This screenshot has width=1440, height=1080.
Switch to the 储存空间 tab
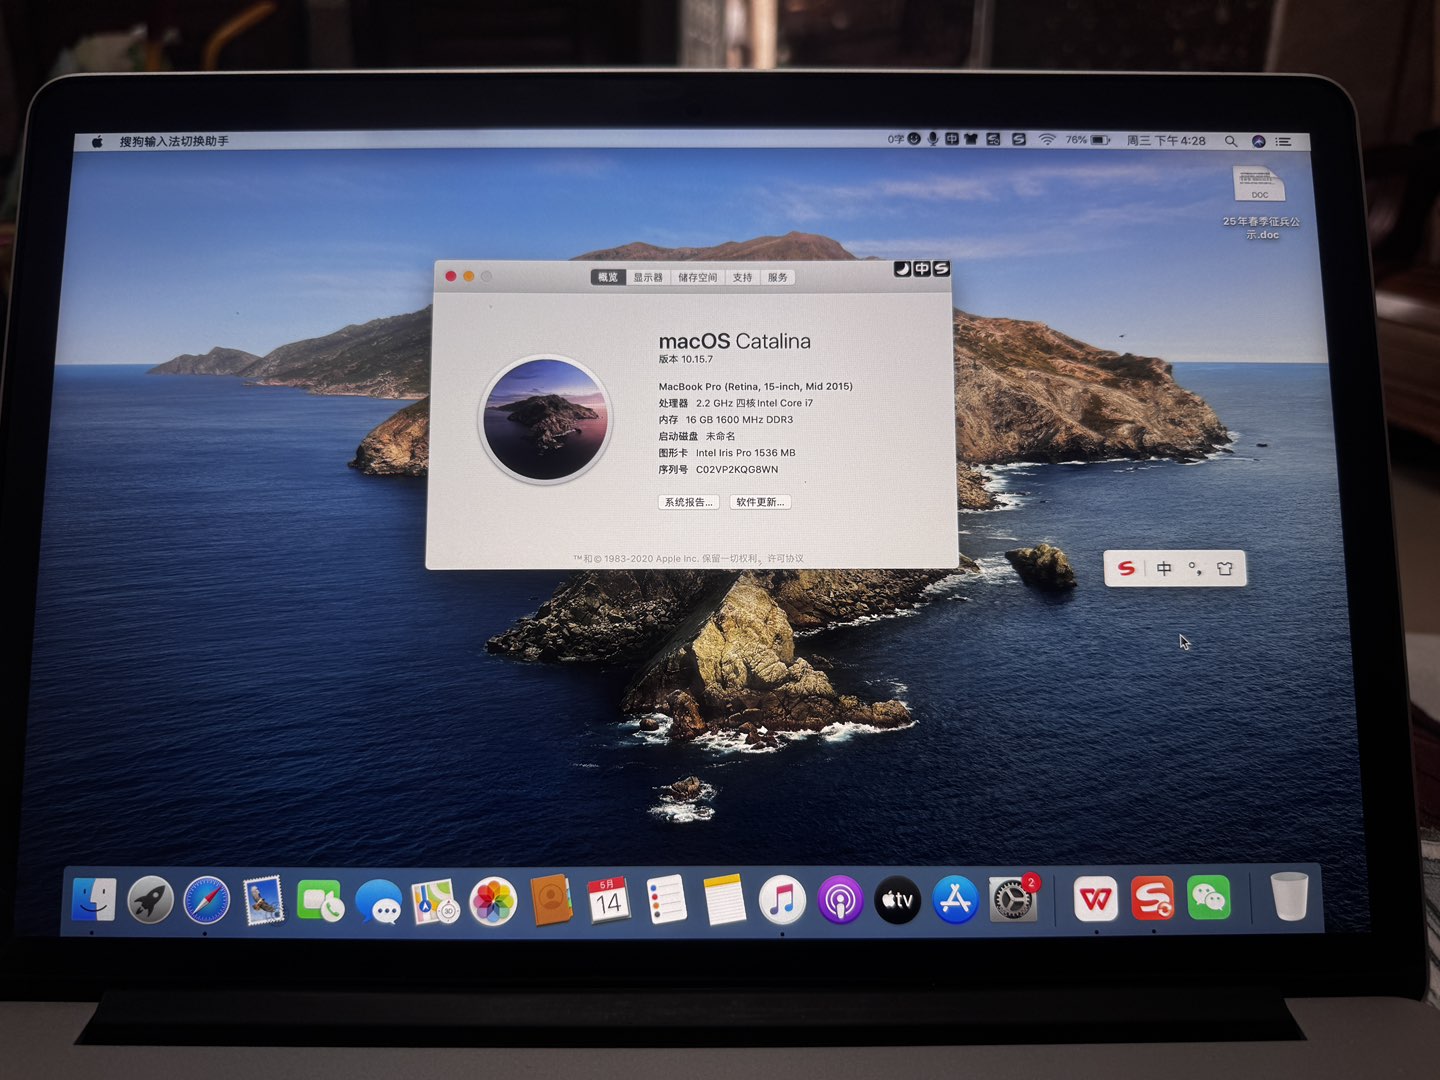coord(697,277)
